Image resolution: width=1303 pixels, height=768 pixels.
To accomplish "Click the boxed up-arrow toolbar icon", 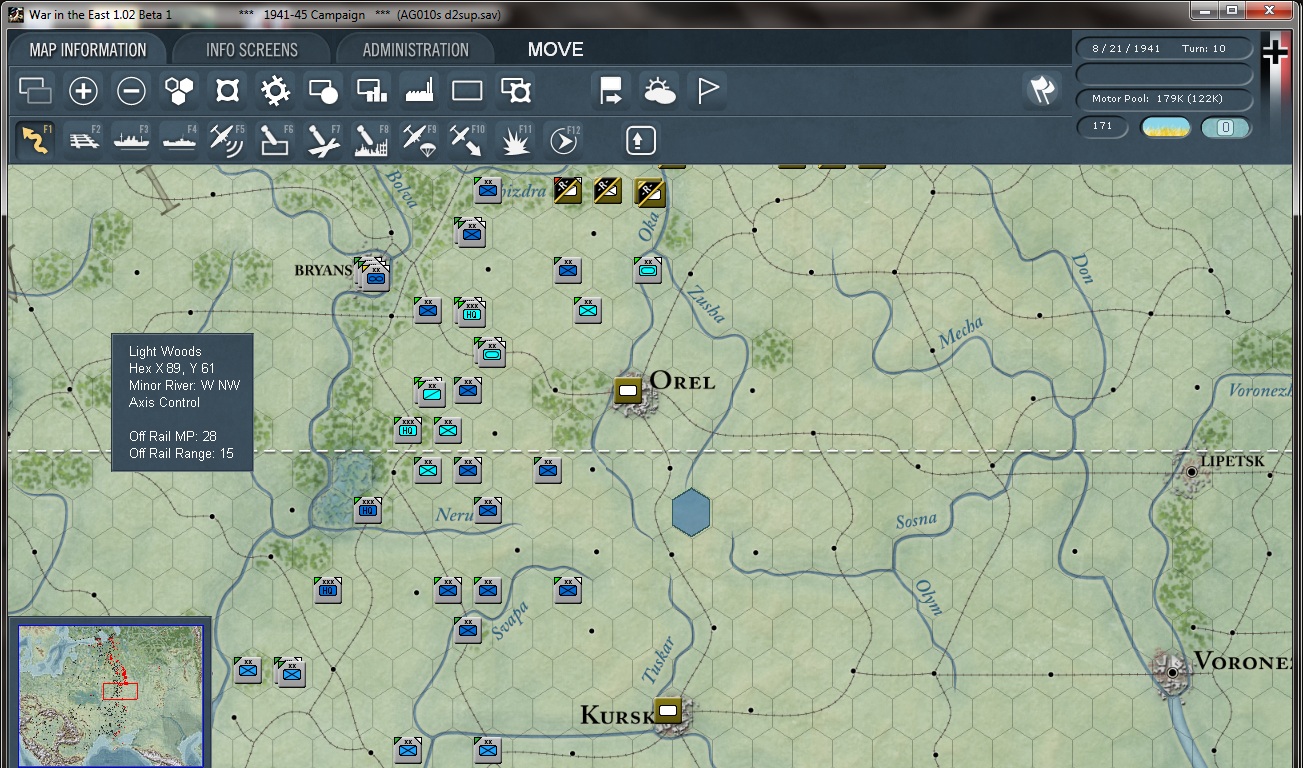I will click(641, 140).
